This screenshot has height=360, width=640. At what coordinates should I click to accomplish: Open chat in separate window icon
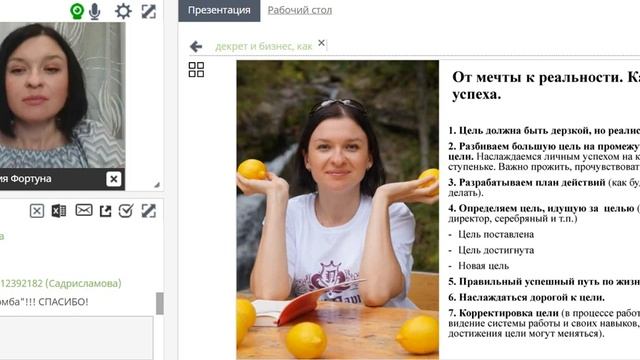pos(105,211)
